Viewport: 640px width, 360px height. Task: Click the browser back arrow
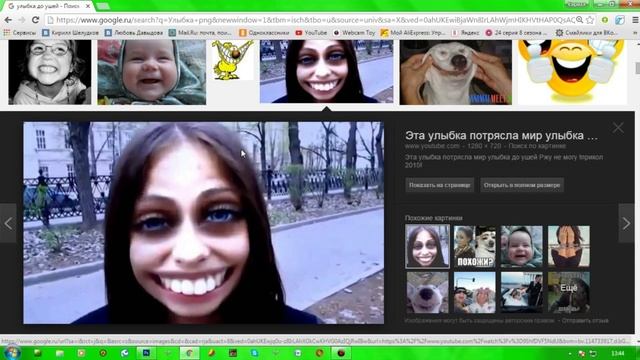pyautogui.click(x=8, y=20)
